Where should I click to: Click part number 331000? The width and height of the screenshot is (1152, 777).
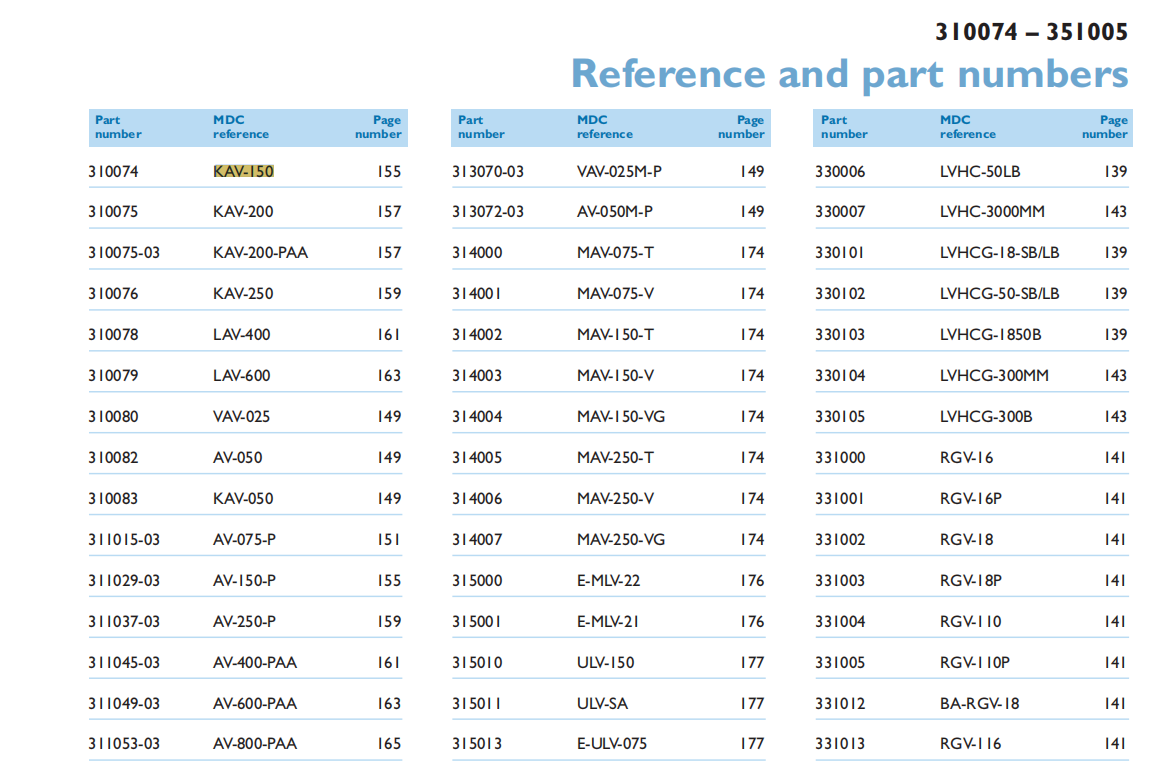pos(840,458)
